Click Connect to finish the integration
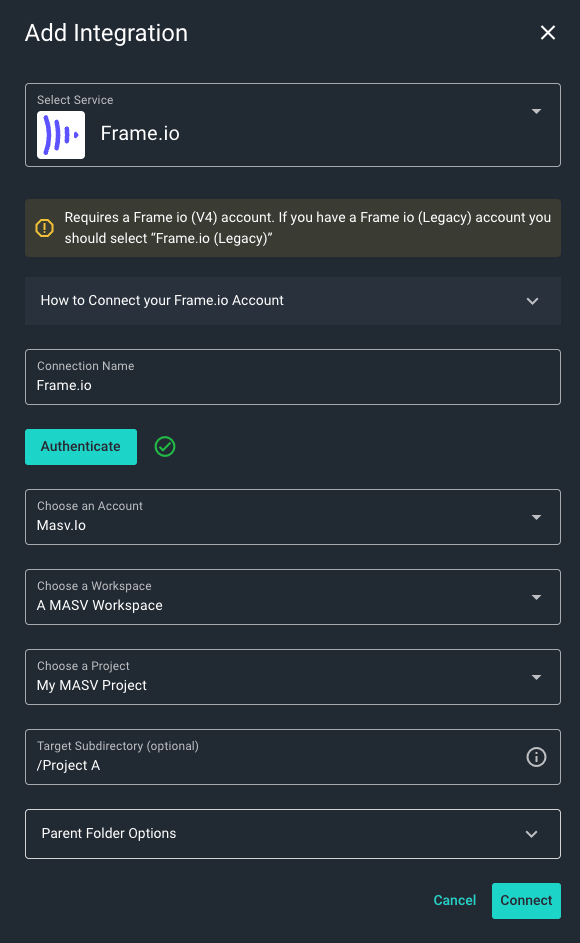580x943 pixels. coord(526,900)
